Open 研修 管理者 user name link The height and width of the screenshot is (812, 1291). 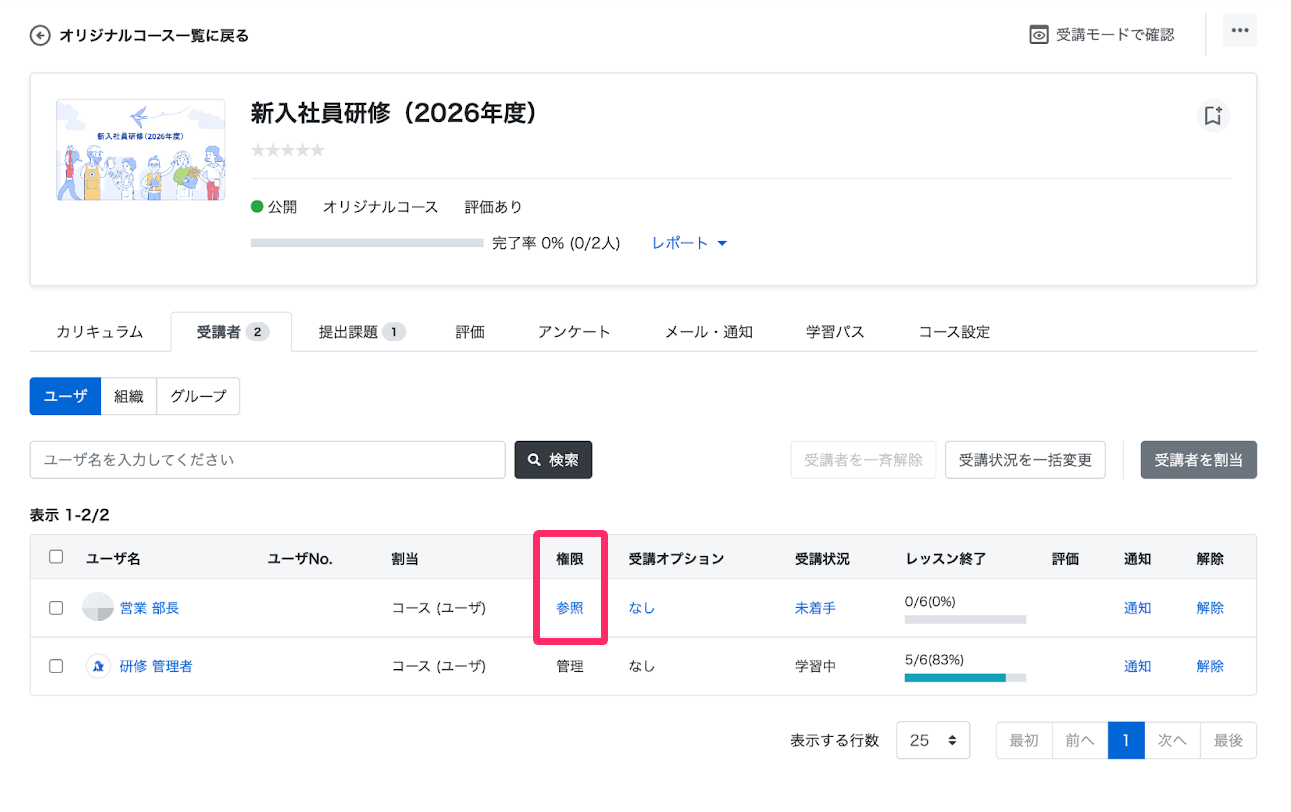[156, 666]
